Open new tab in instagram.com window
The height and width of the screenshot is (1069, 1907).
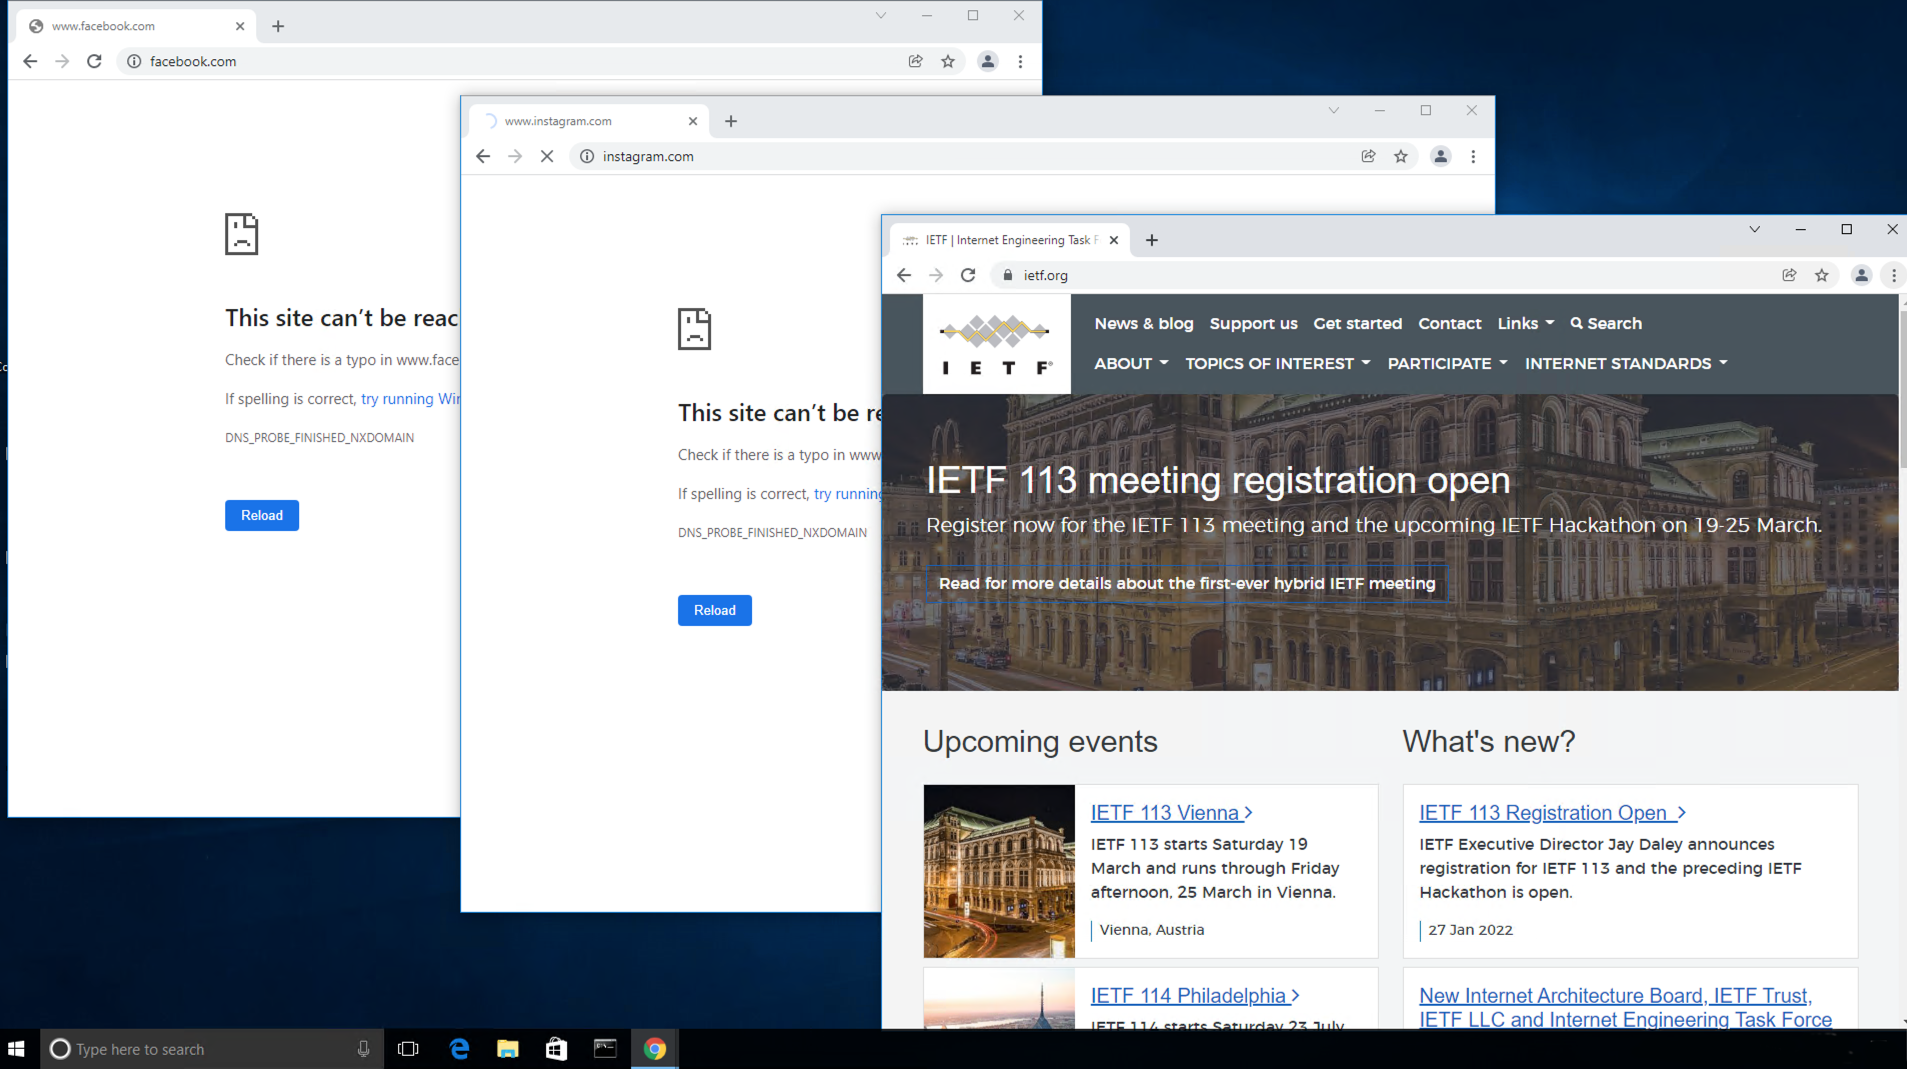731,121
